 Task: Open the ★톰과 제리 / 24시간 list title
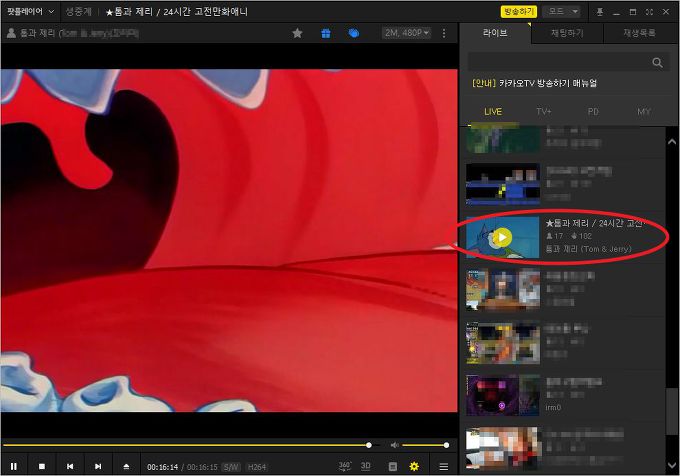pos(595,223)
